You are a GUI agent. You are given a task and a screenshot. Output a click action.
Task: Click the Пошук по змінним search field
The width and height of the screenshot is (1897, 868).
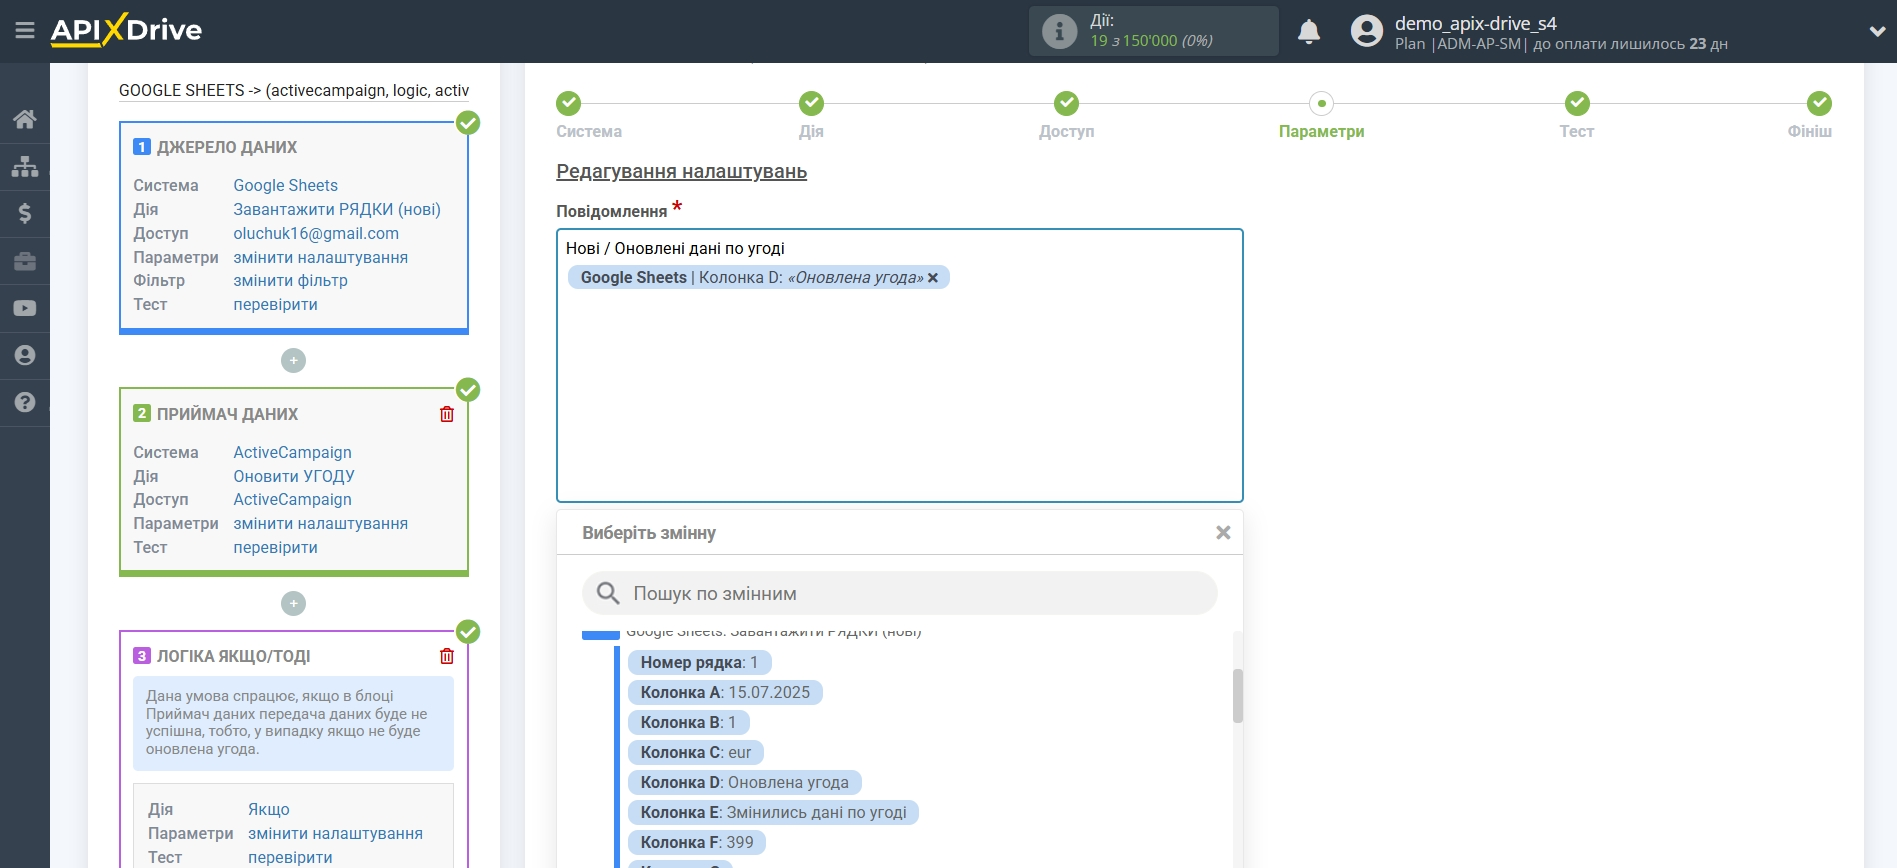pos(899,593)
